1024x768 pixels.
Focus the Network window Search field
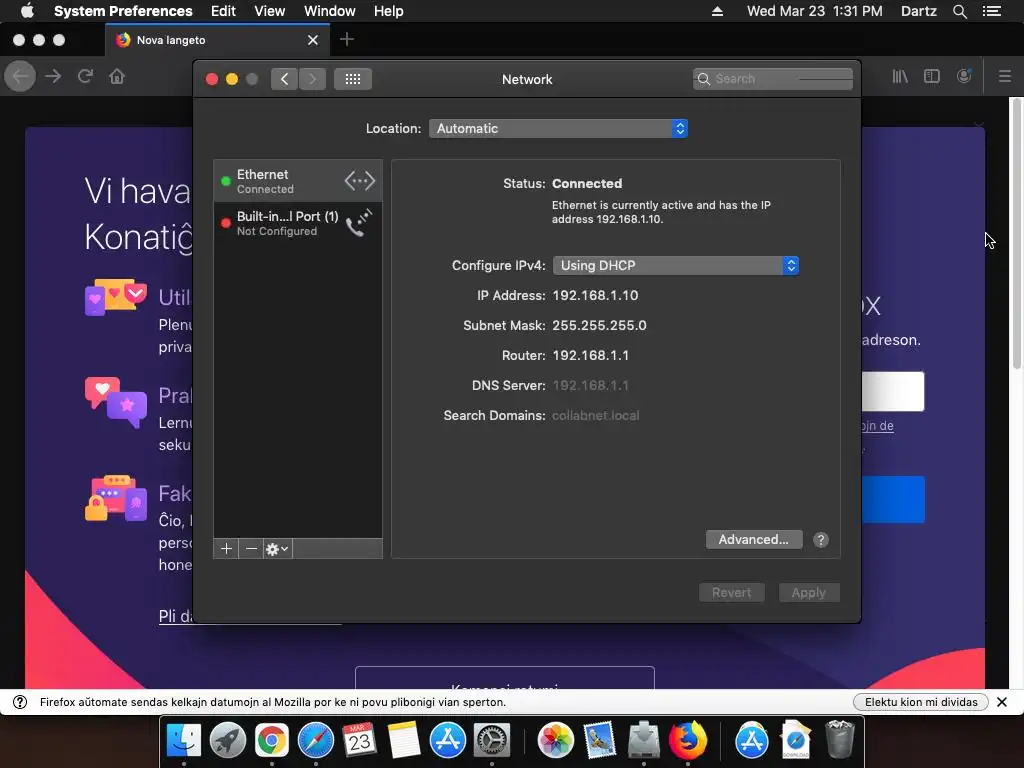pyautogui.click(x=773, y=79)
